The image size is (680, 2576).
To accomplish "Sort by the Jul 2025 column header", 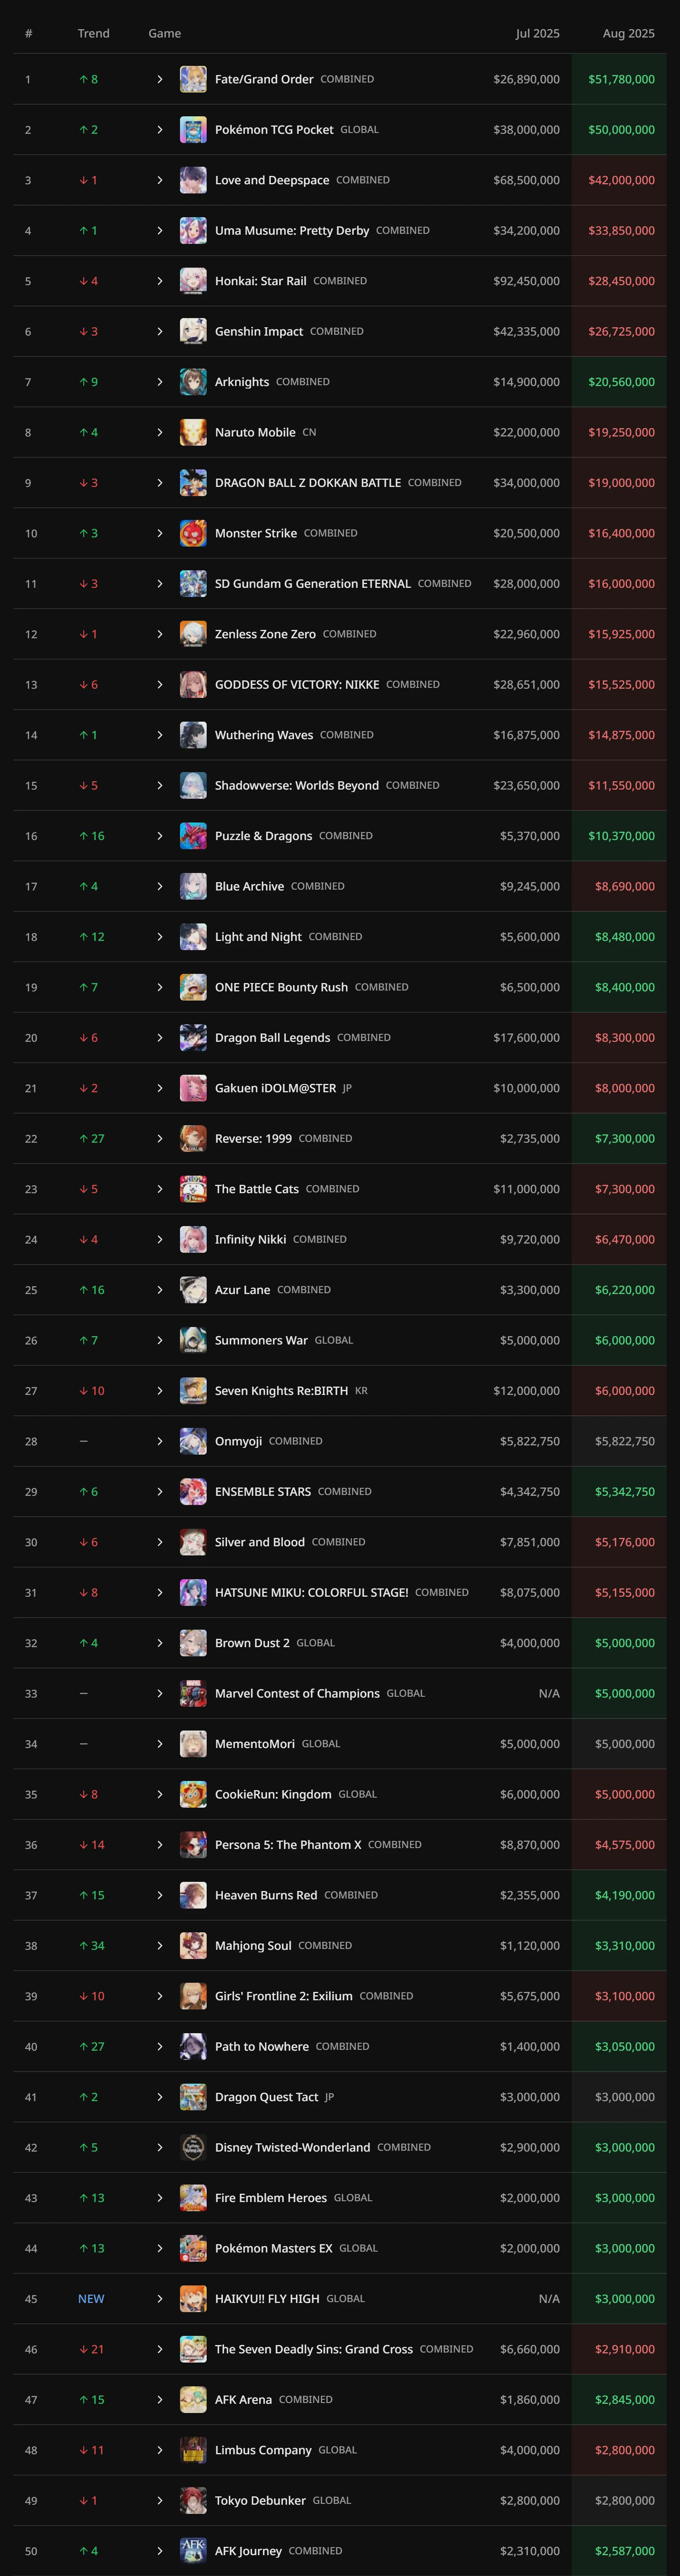I will point(537,33).
